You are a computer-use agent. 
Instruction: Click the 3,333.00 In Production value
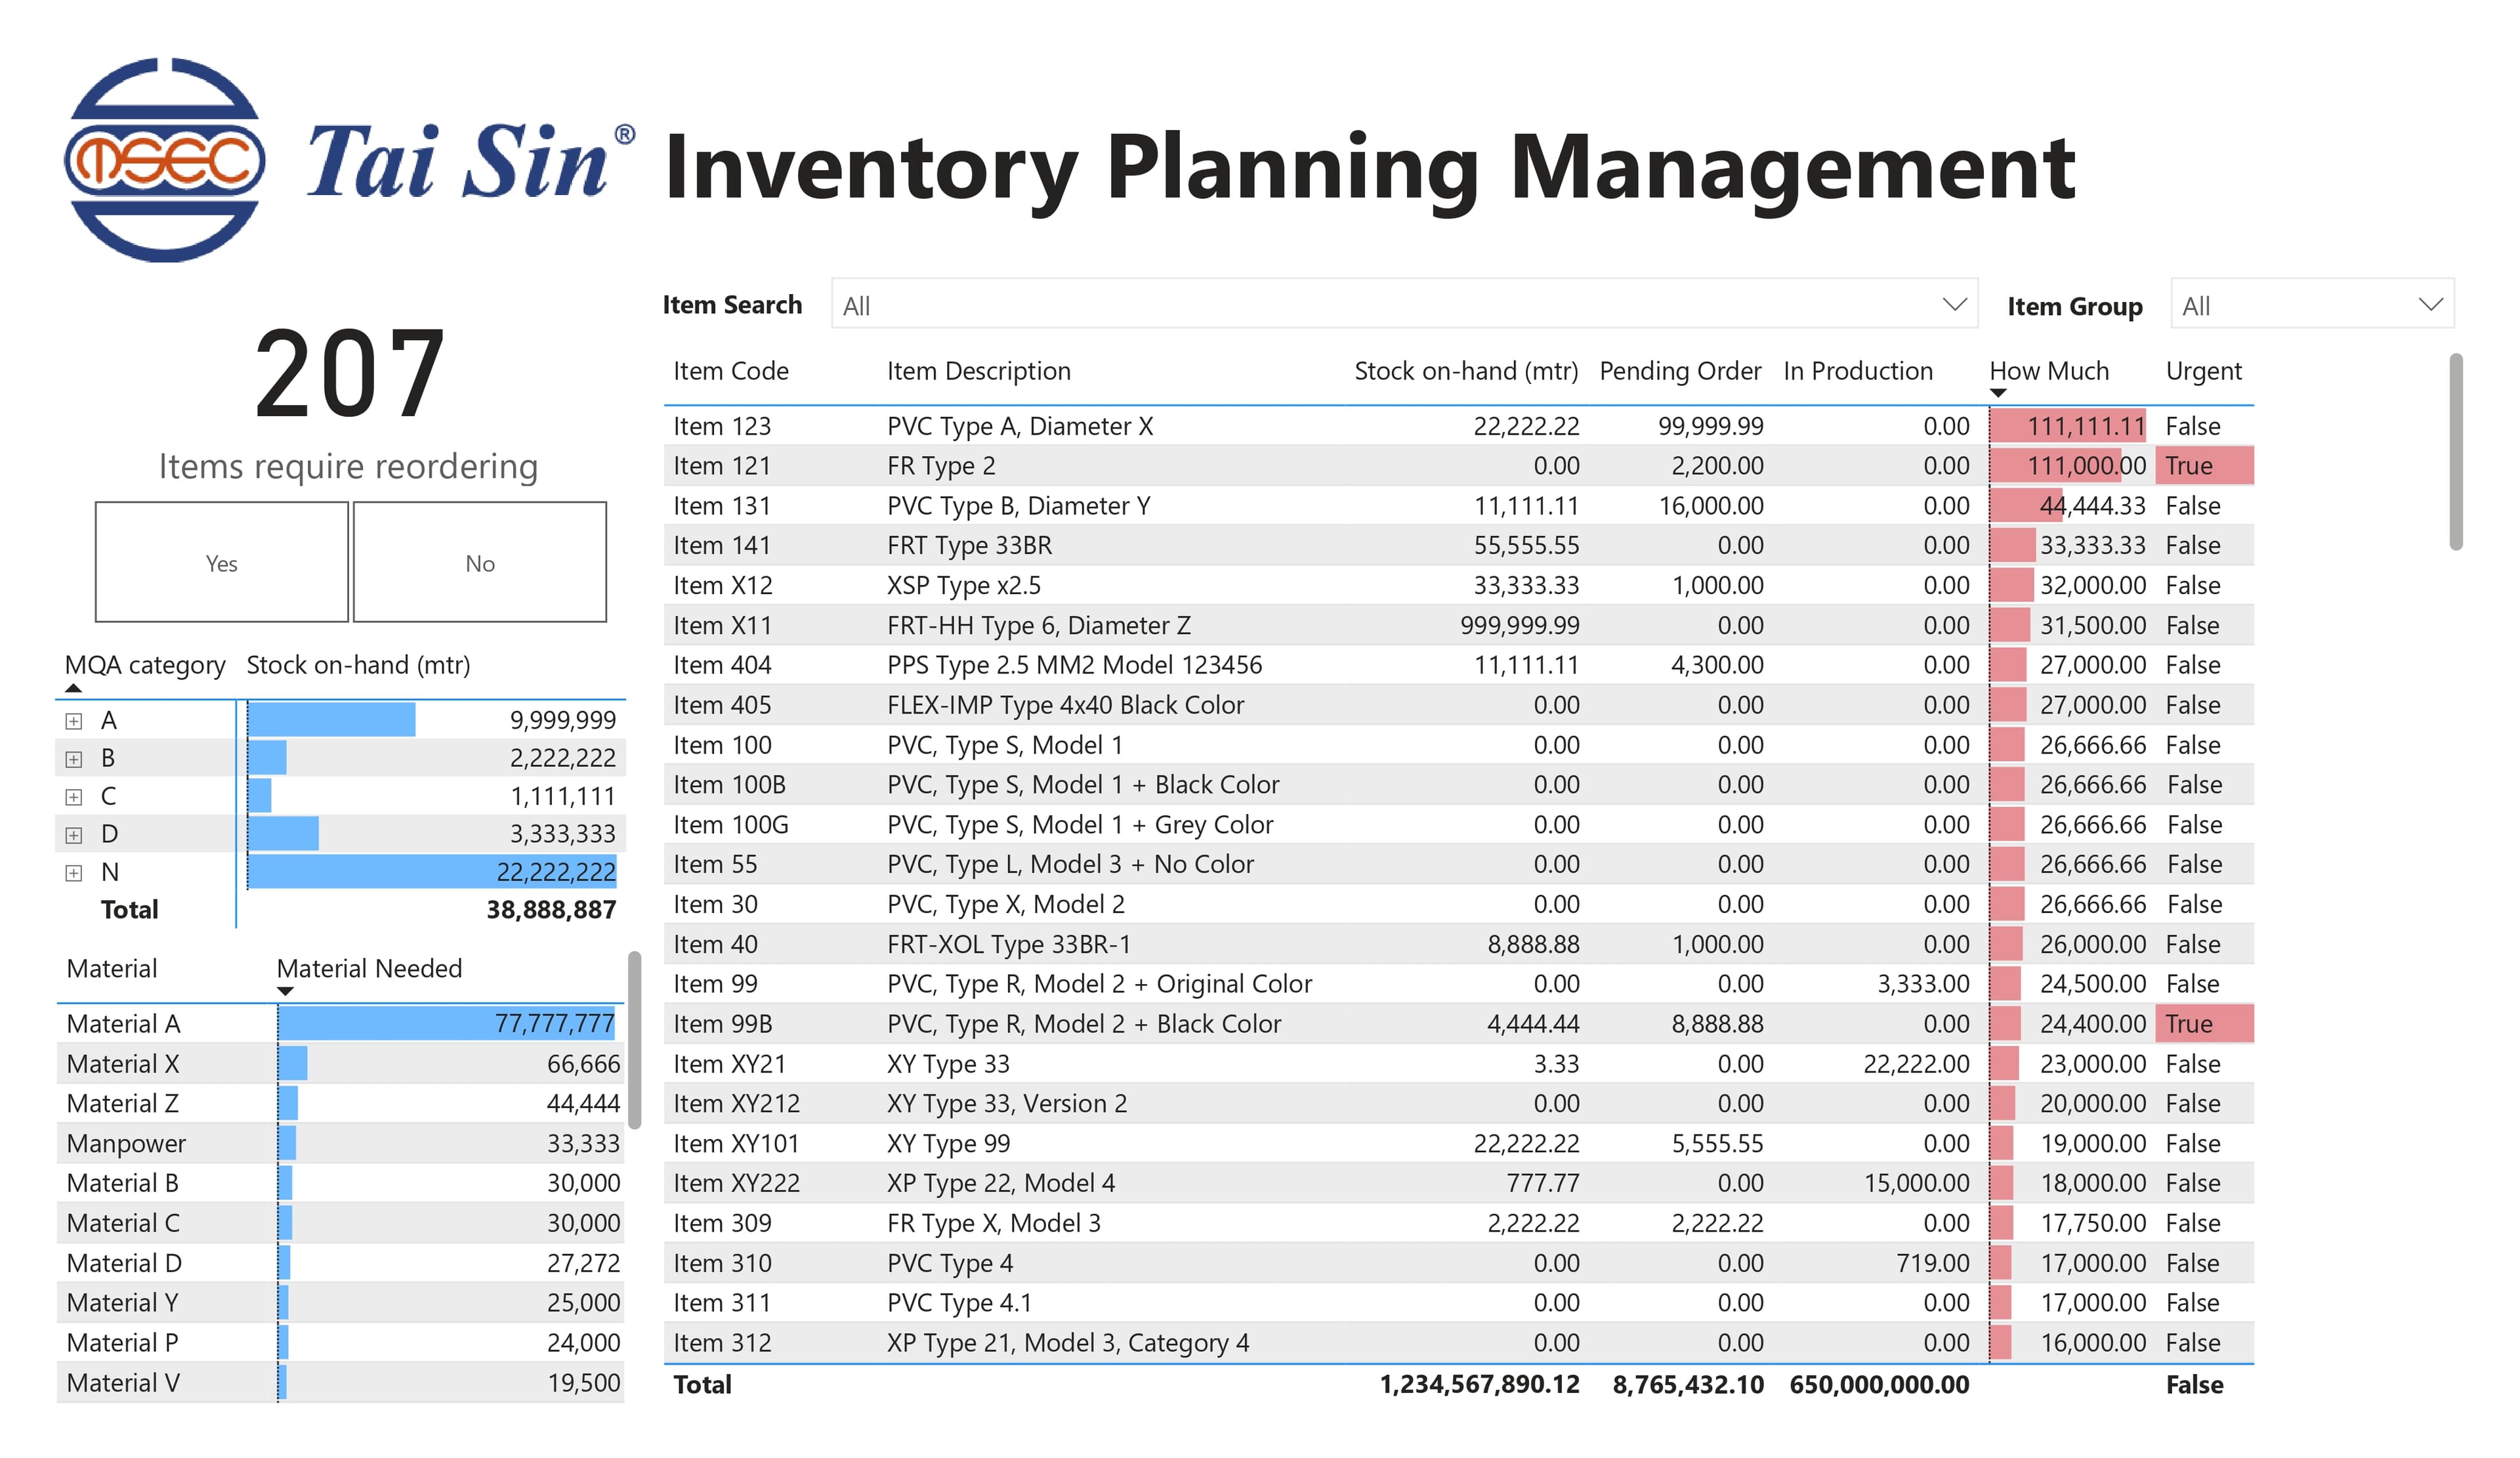click(x=1923, y=984)
